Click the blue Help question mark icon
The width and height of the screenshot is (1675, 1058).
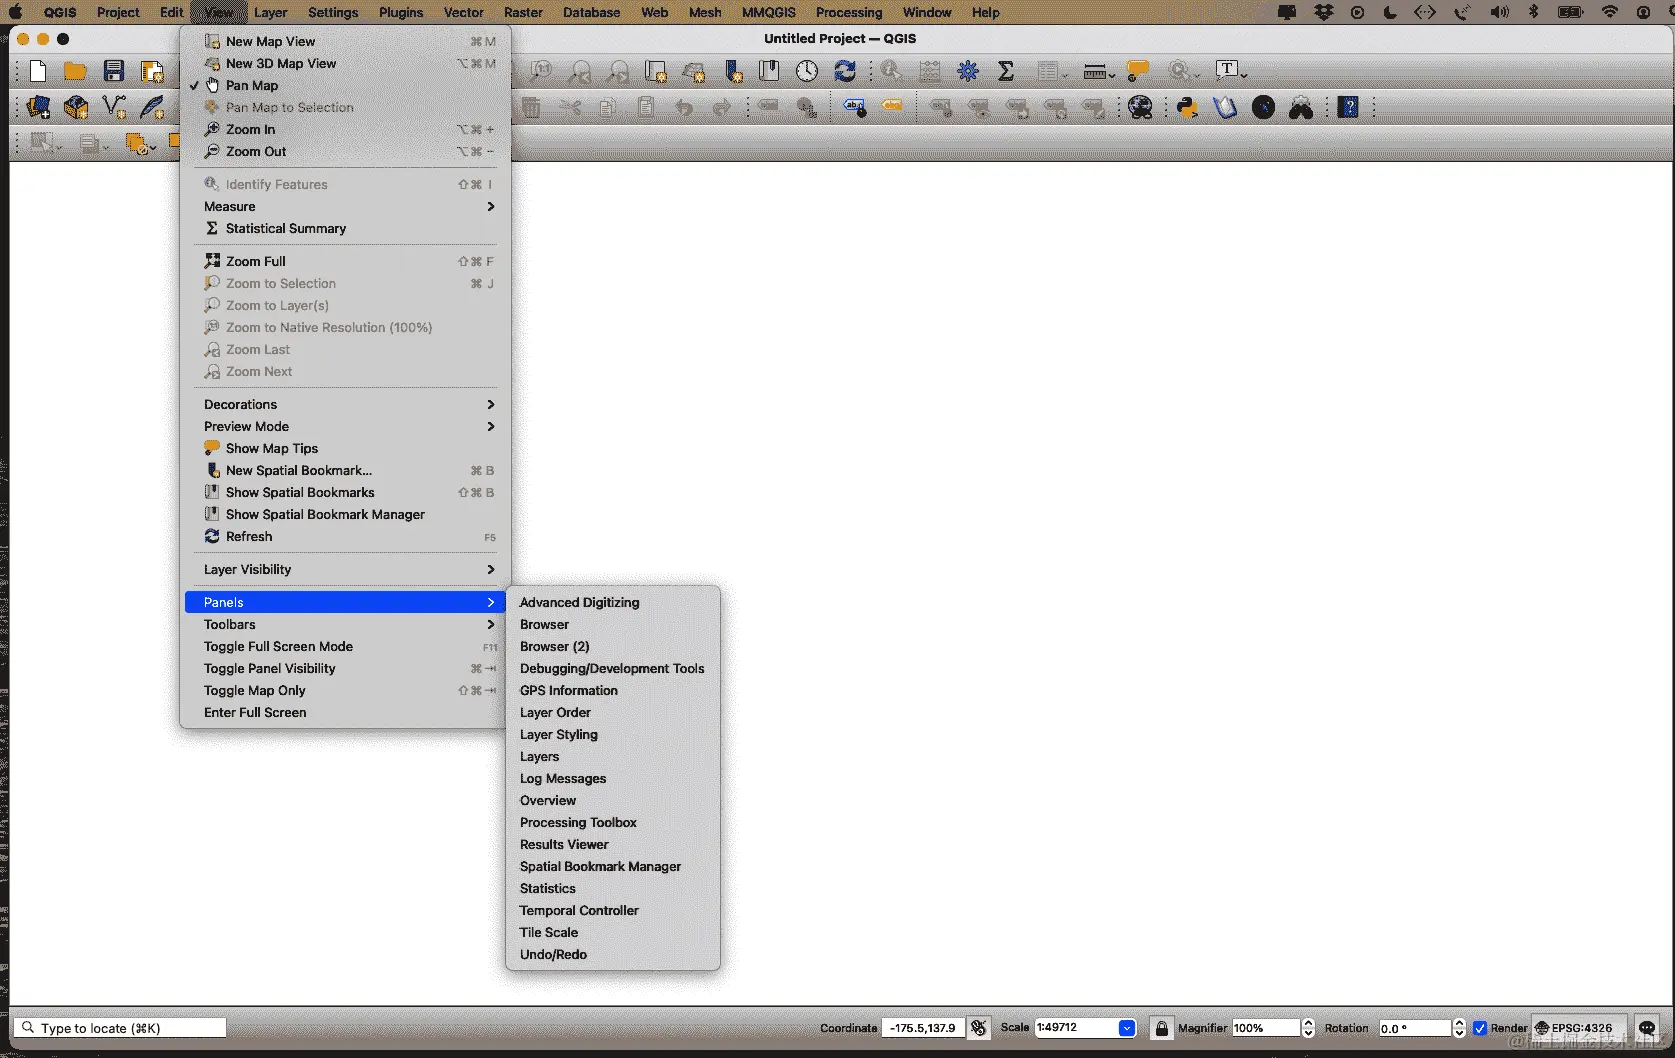click(1348, 107)
